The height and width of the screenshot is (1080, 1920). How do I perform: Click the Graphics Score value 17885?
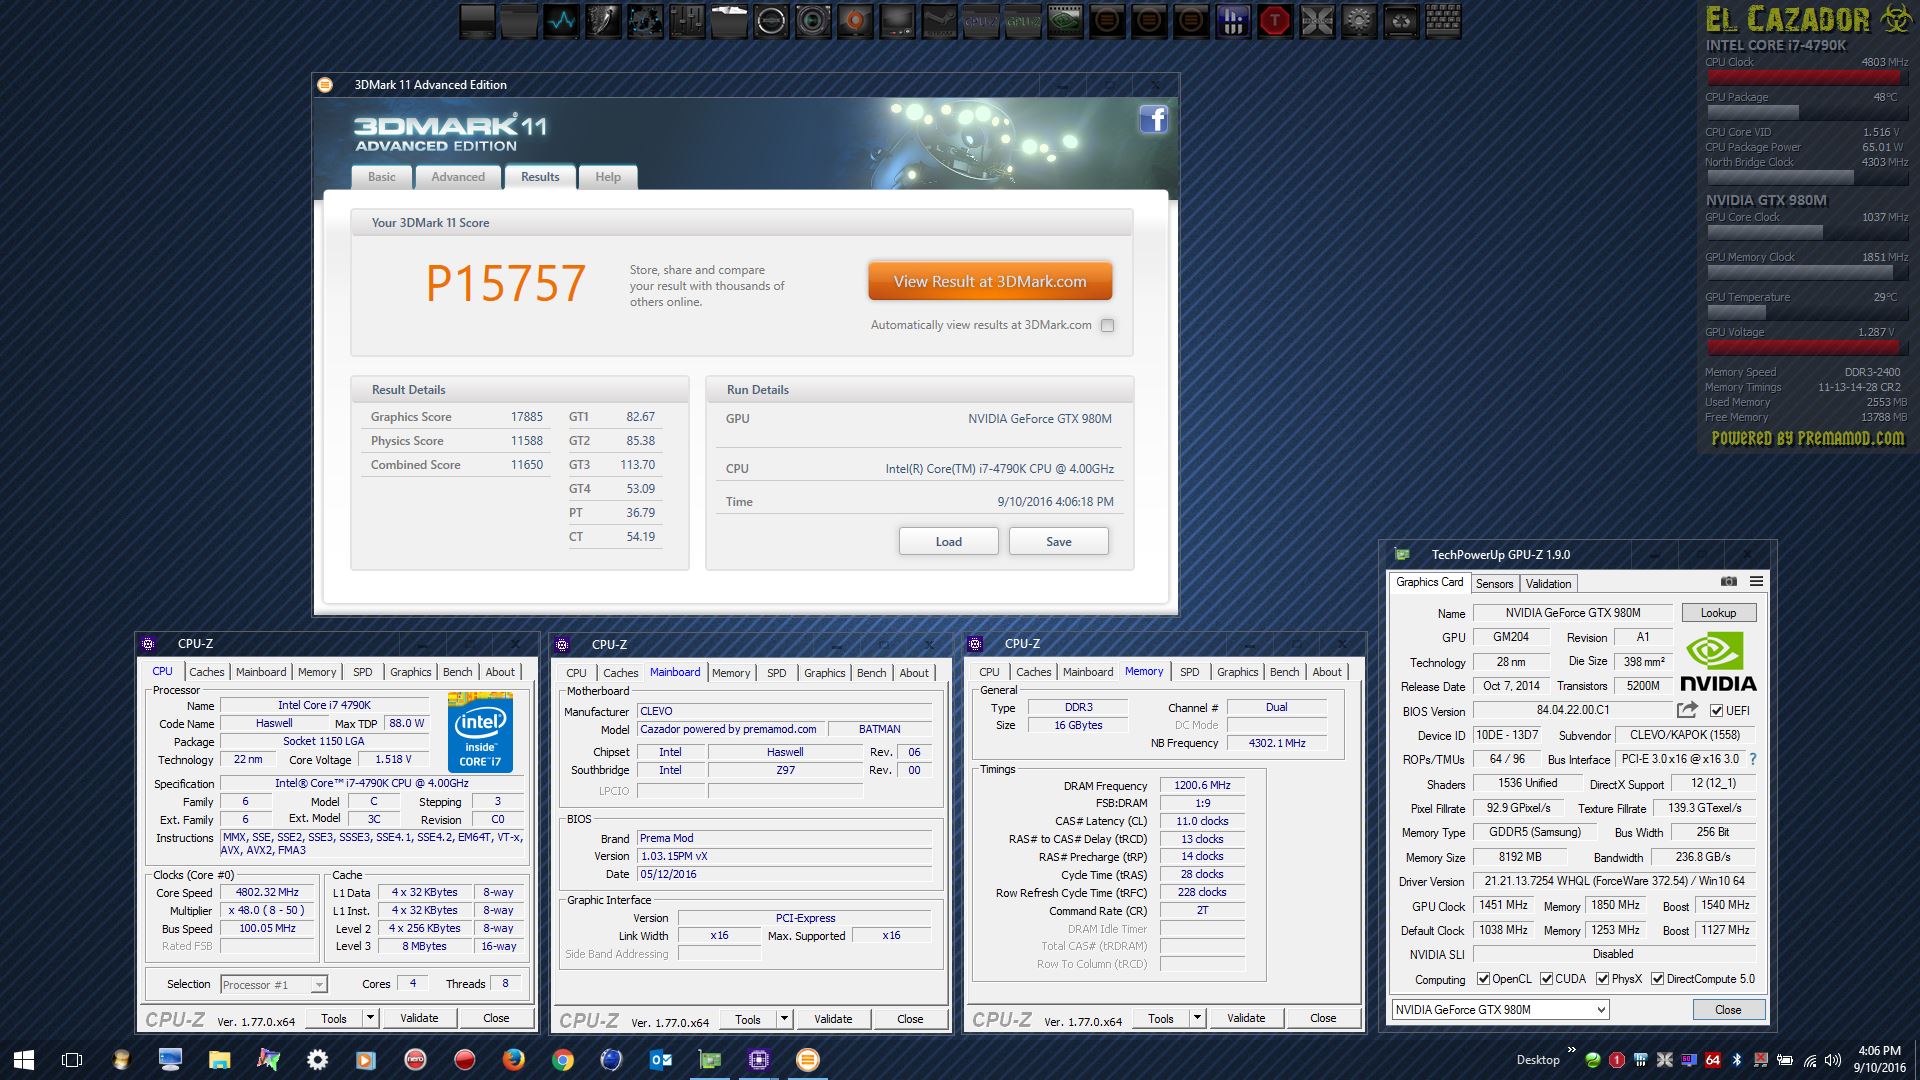click(527, 417)
